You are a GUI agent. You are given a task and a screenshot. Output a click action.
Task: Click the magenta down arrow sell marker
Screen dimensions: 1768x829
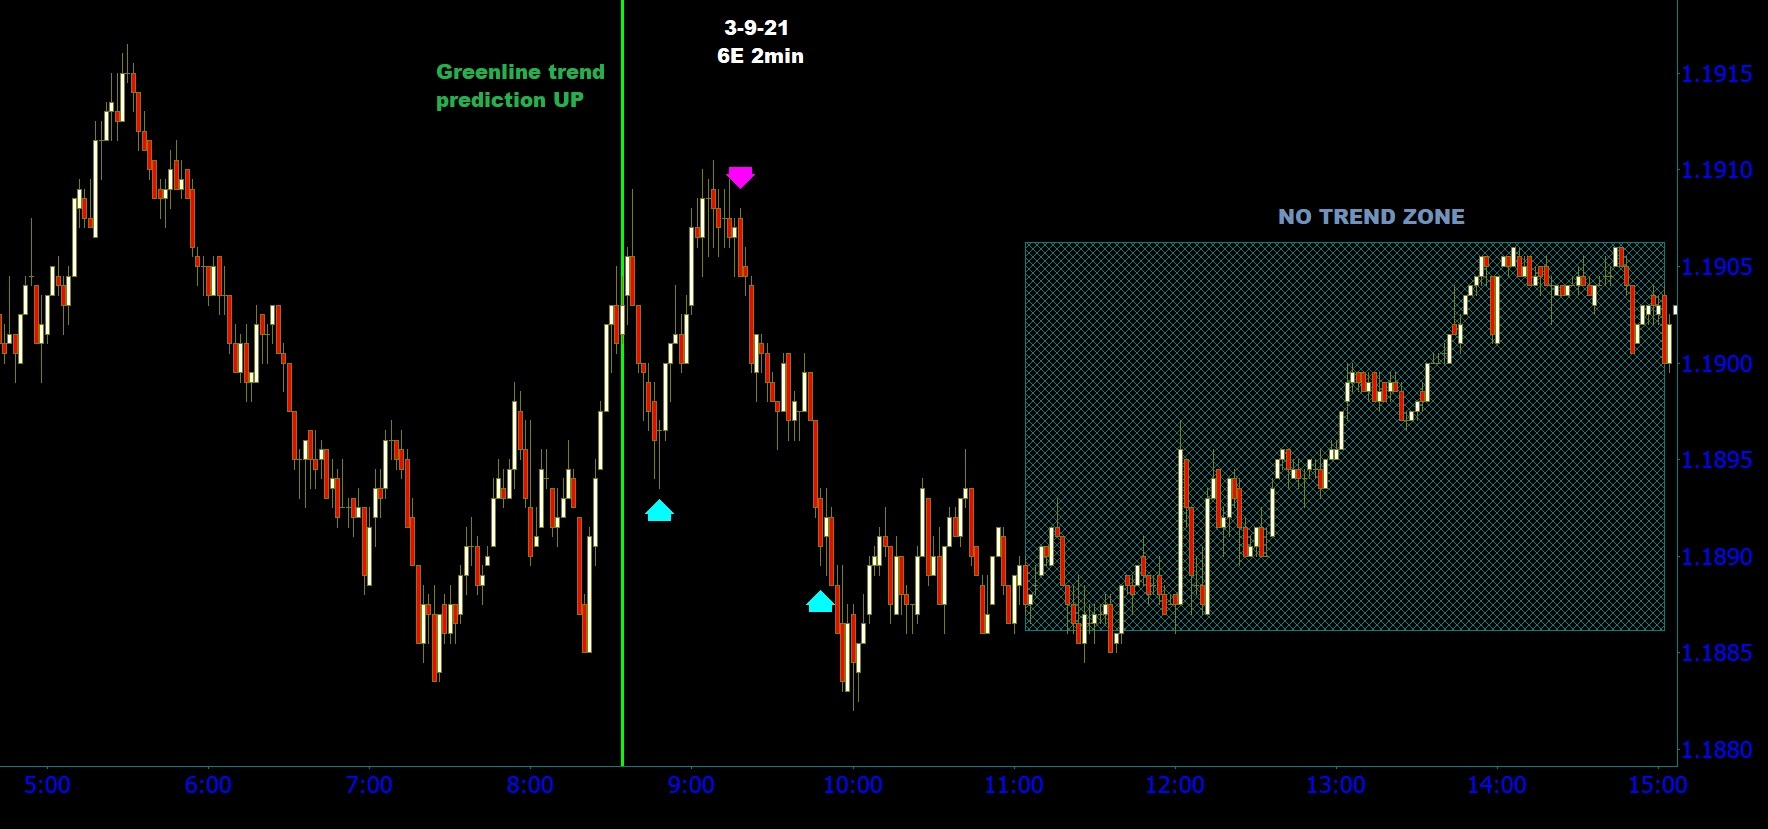[740, 177]
